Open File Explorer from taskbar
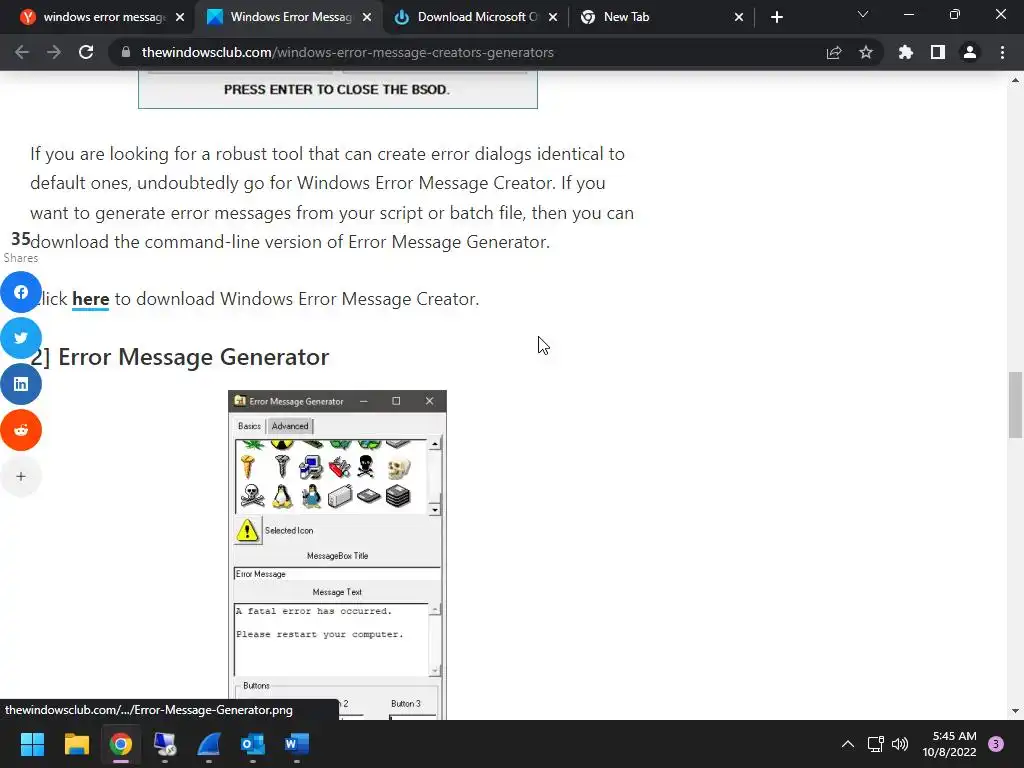This screenshot has height=768, width=1024. coord(76,744)
